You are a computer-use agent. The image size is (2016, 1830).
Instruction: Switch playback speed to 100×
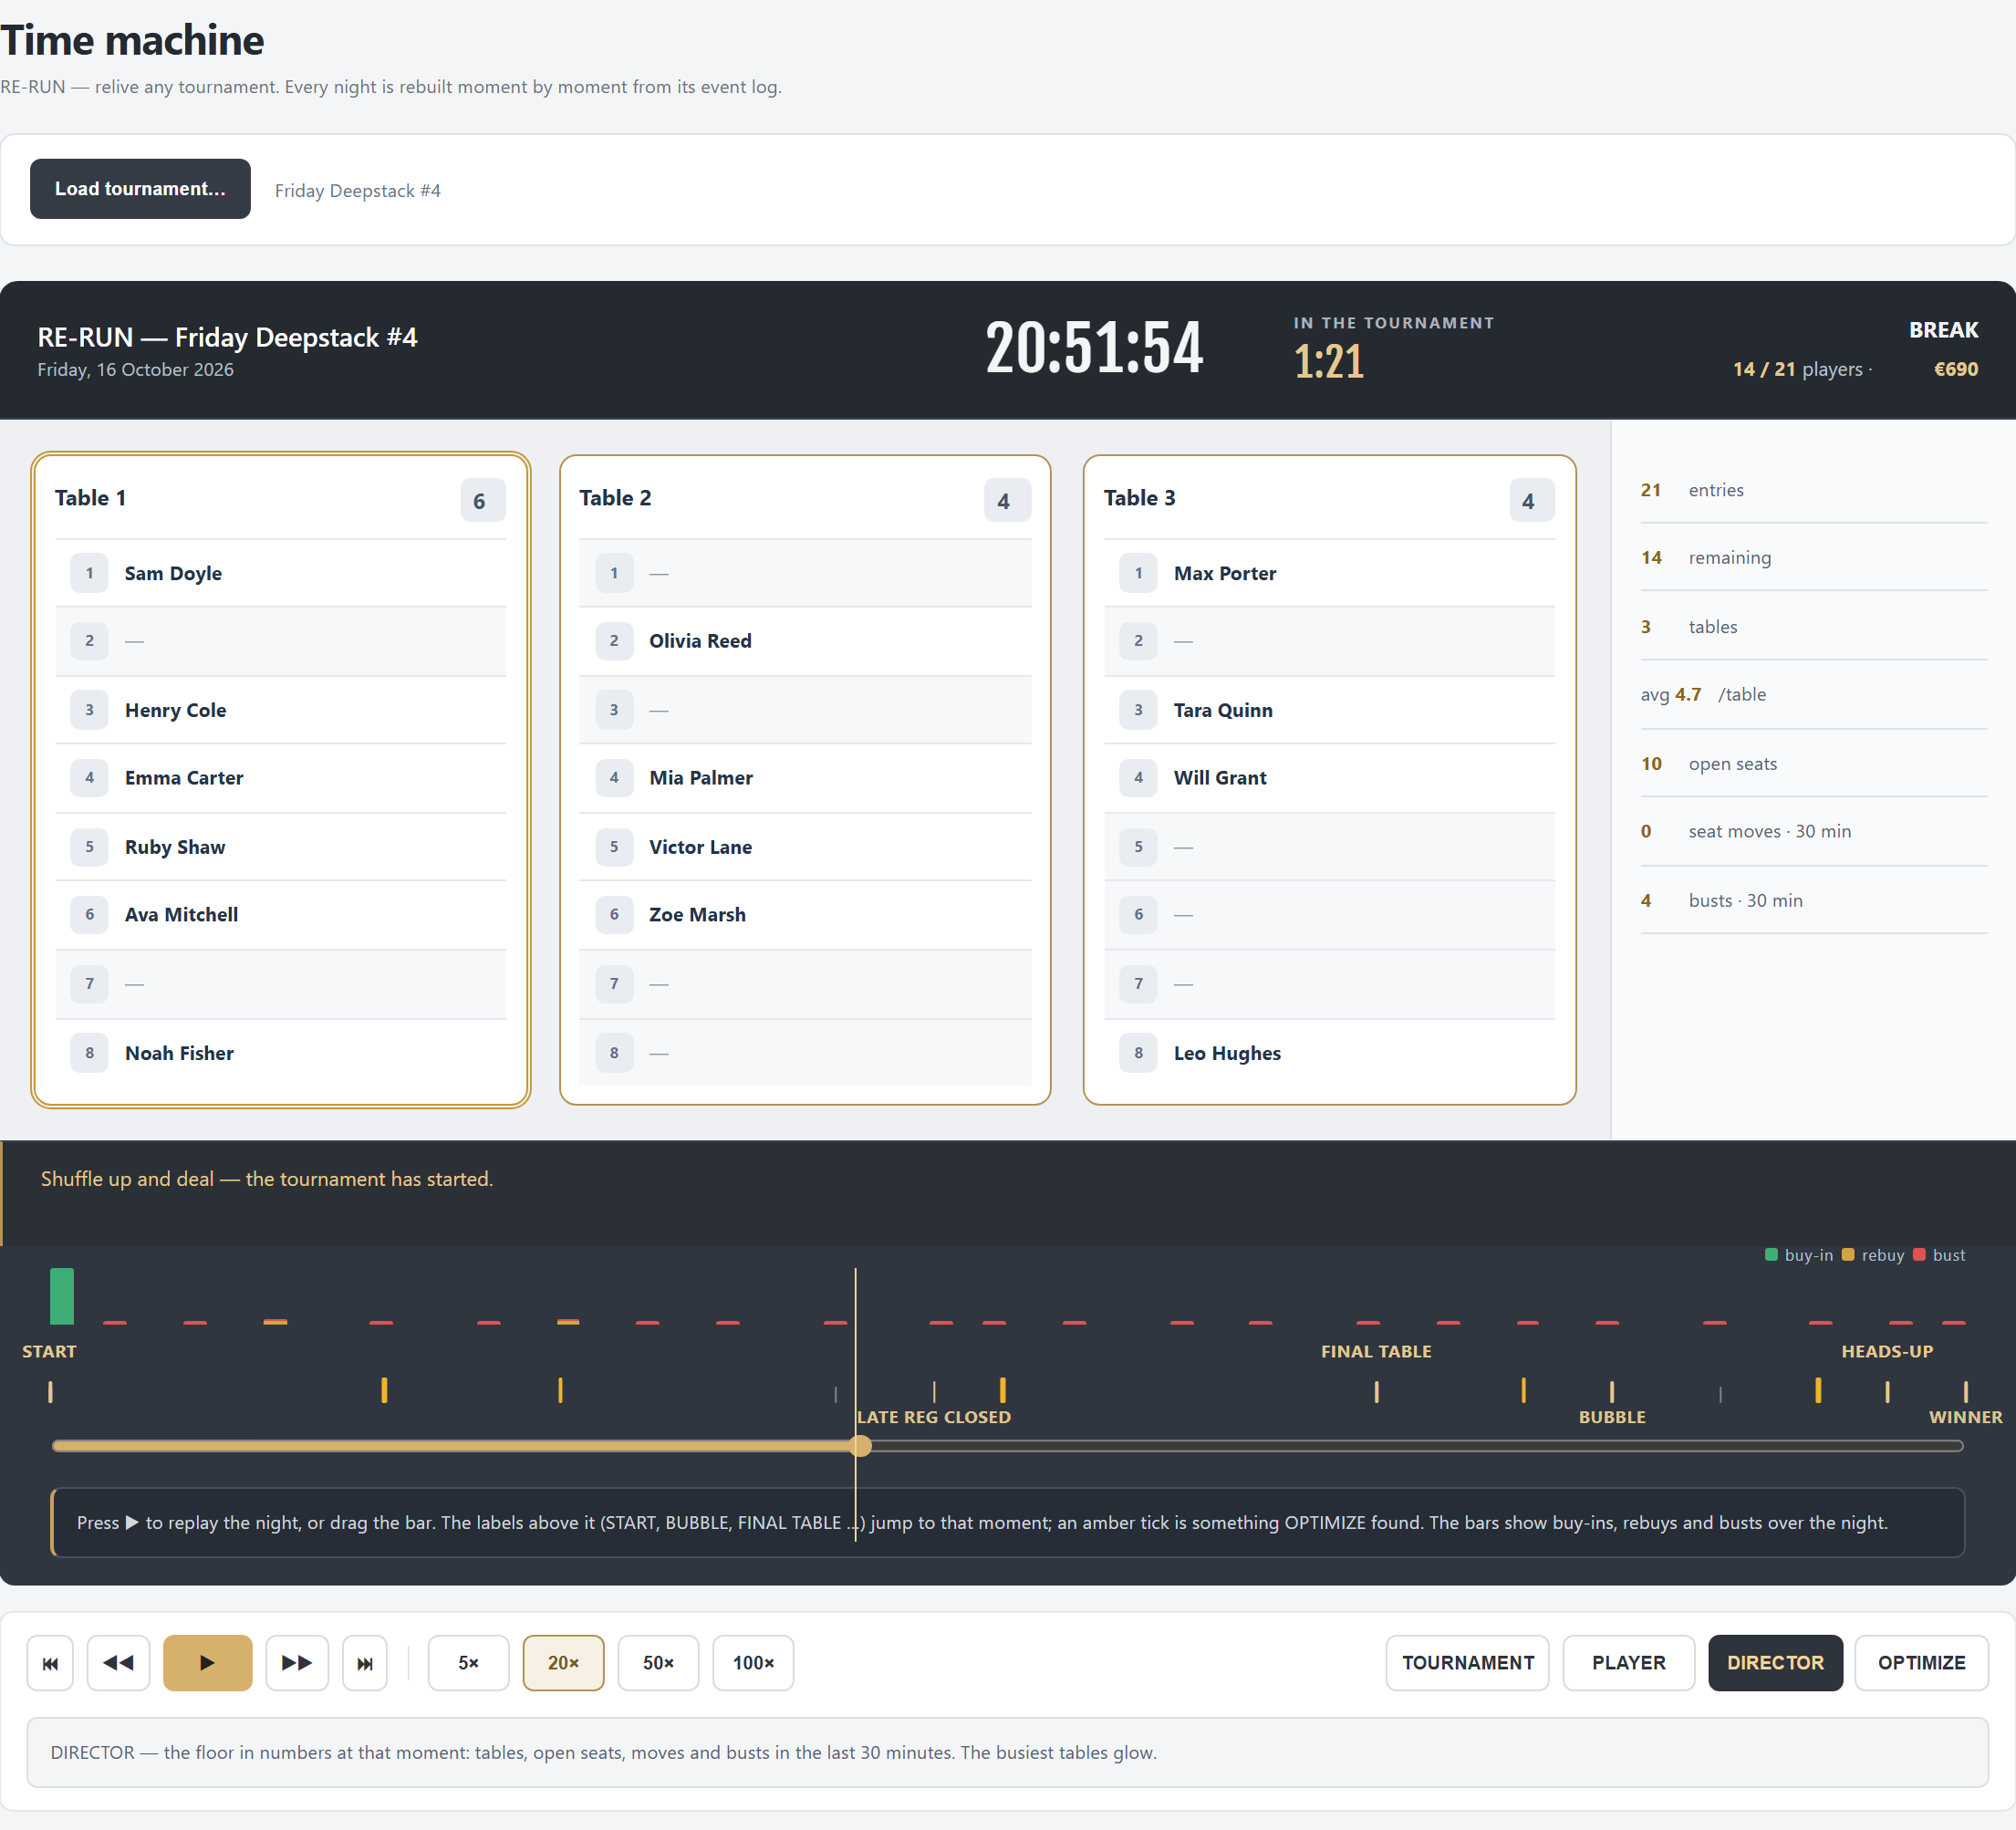point(753,1663)
